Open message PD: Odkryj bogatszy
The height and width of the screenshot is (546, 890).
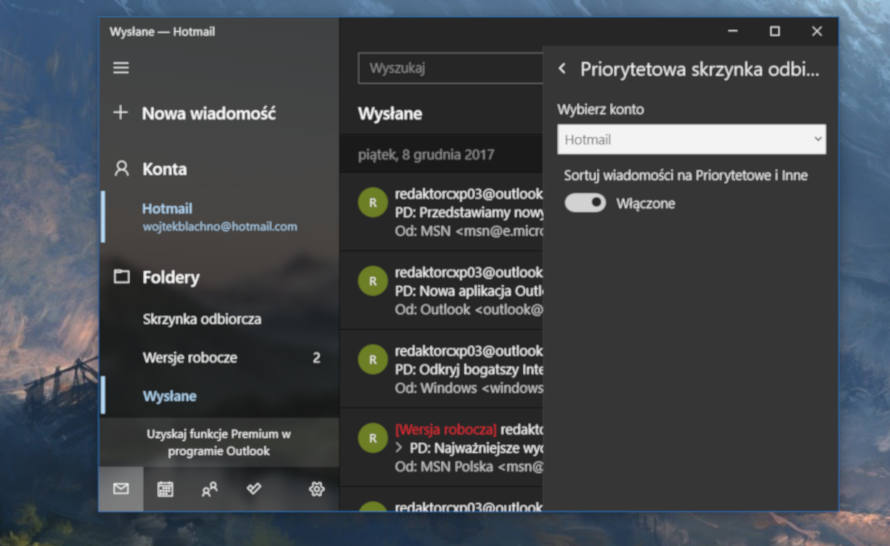coord(441,369)
